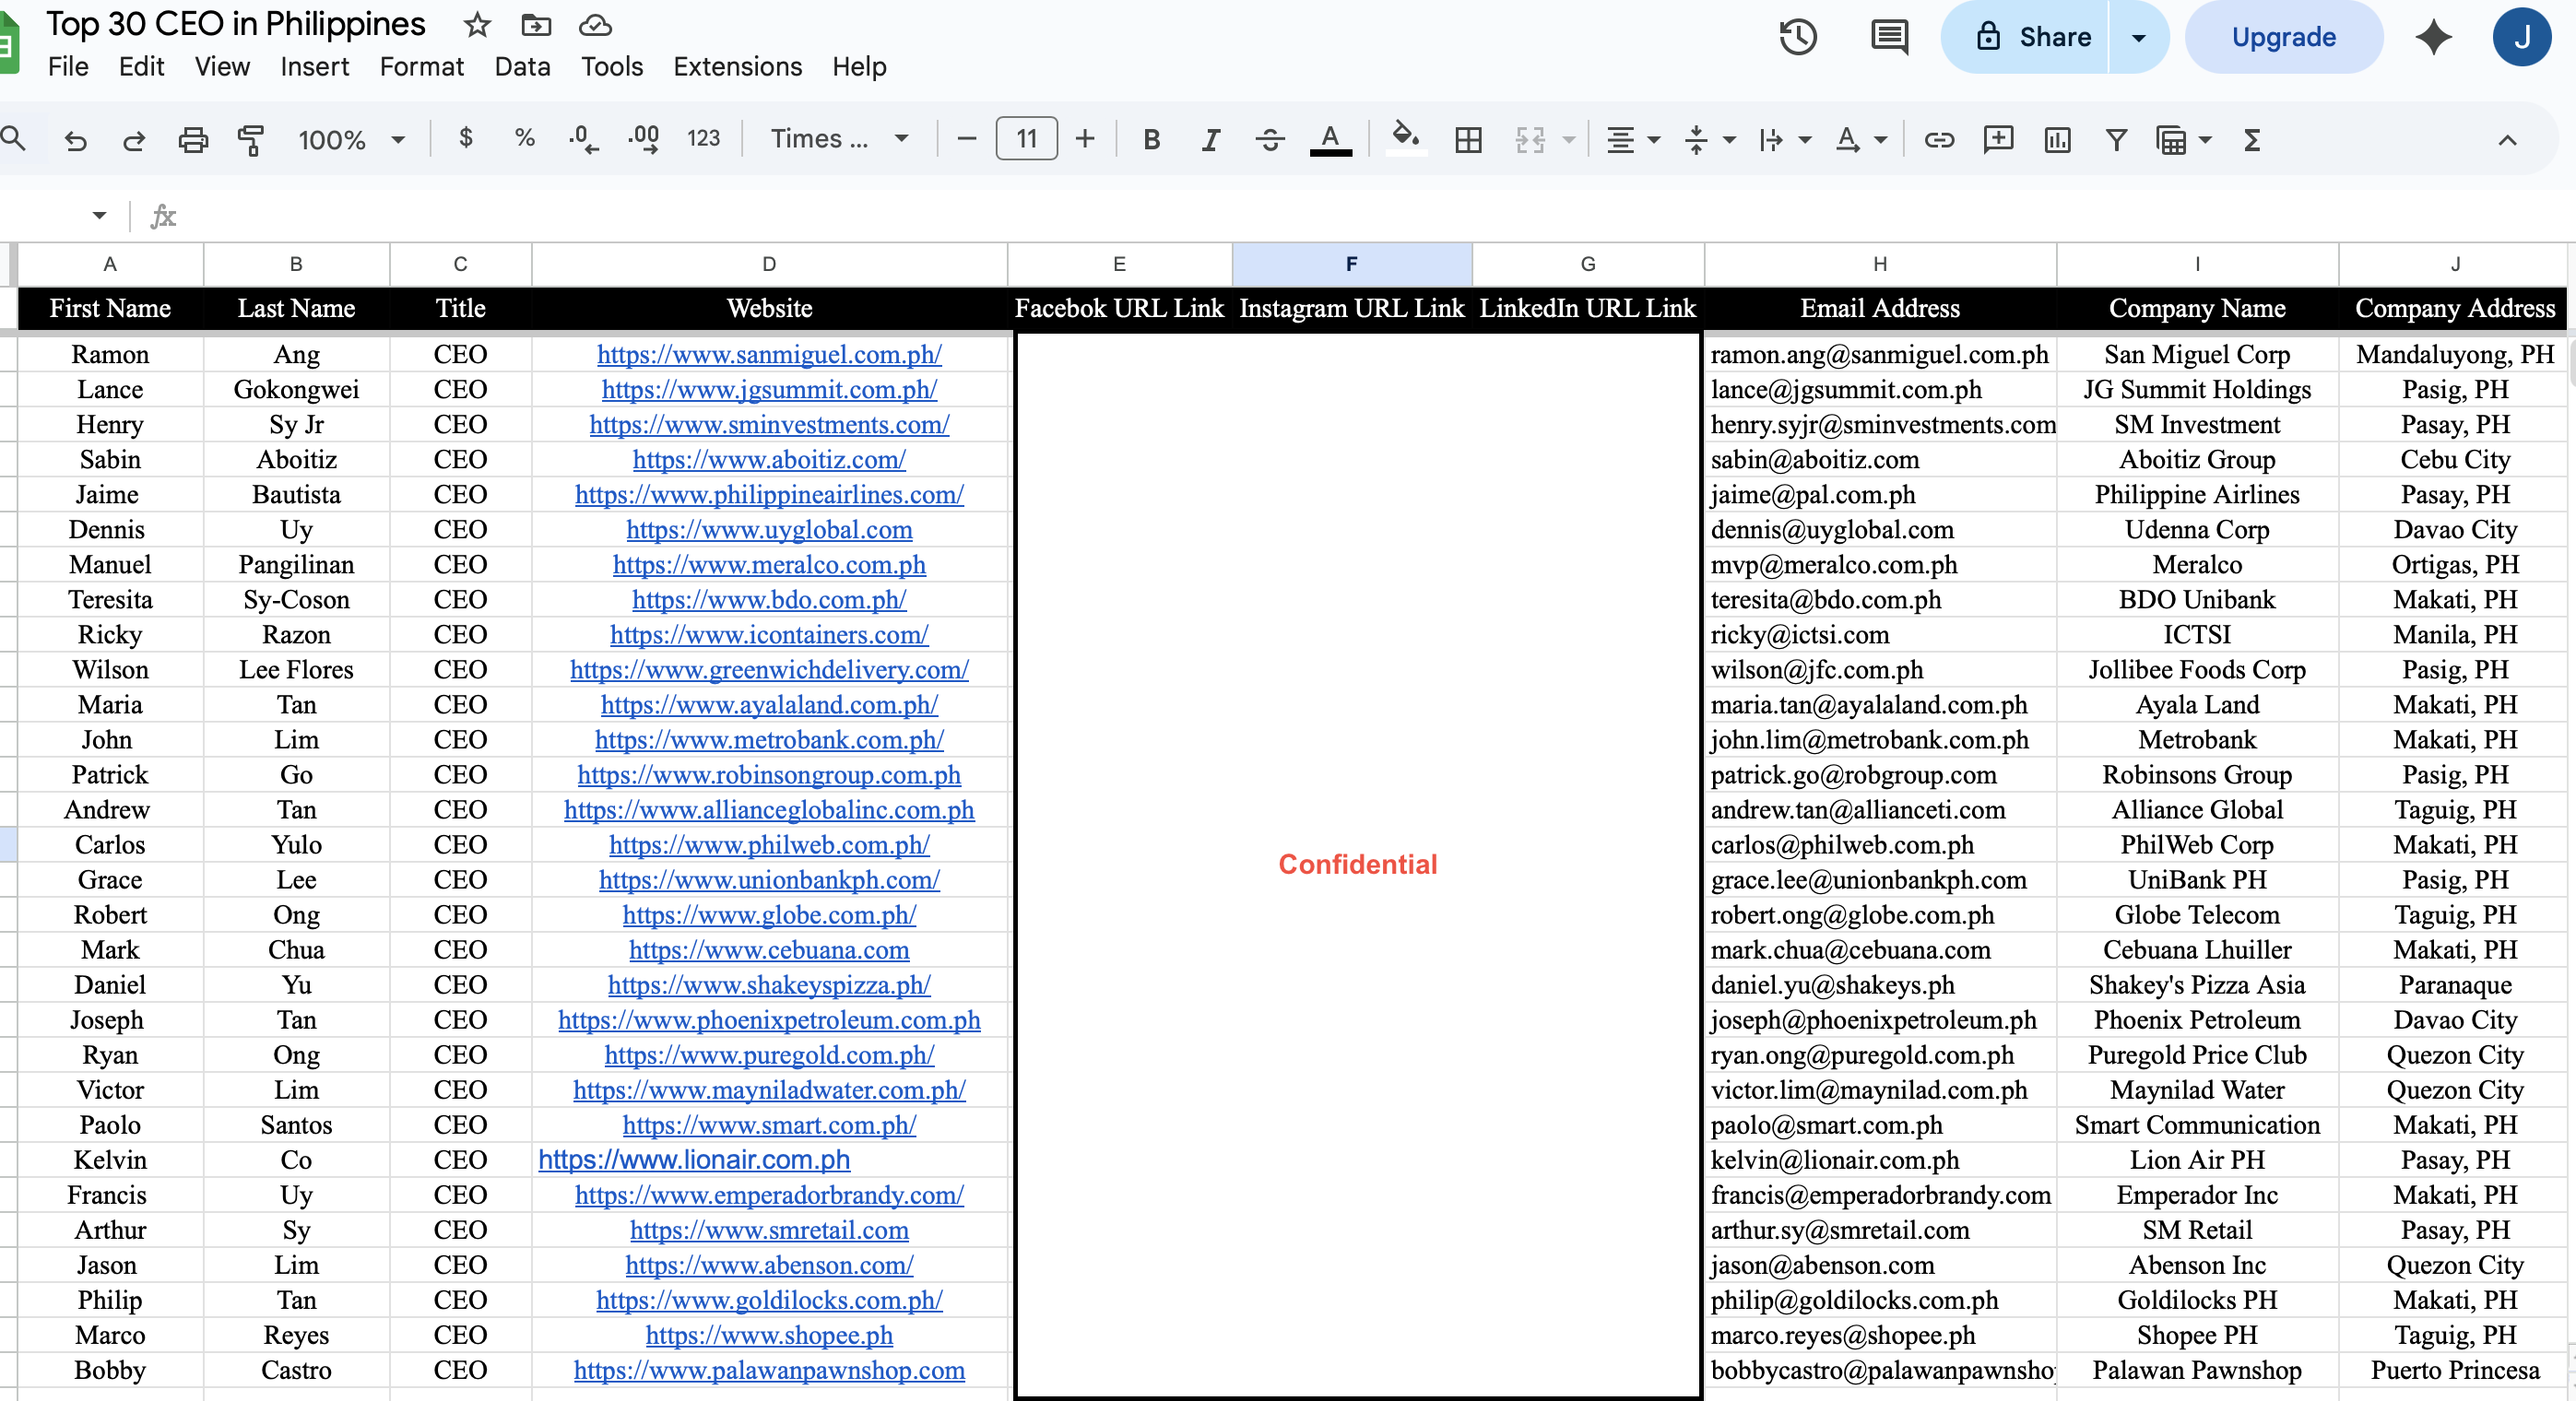Open the sanmiguel.com.ph website link

pos(768,354)
